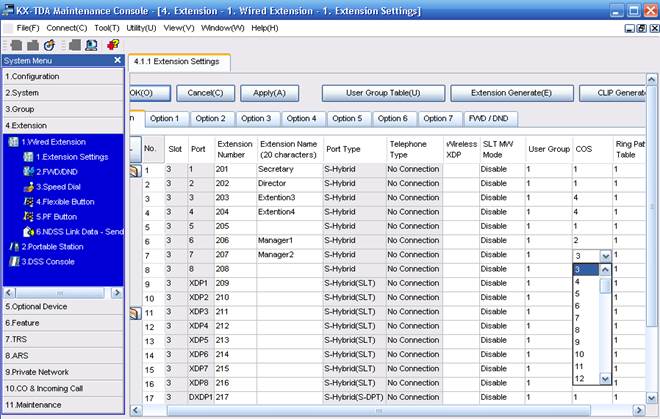Click the Apply(A) button

(x=269, y=93)
